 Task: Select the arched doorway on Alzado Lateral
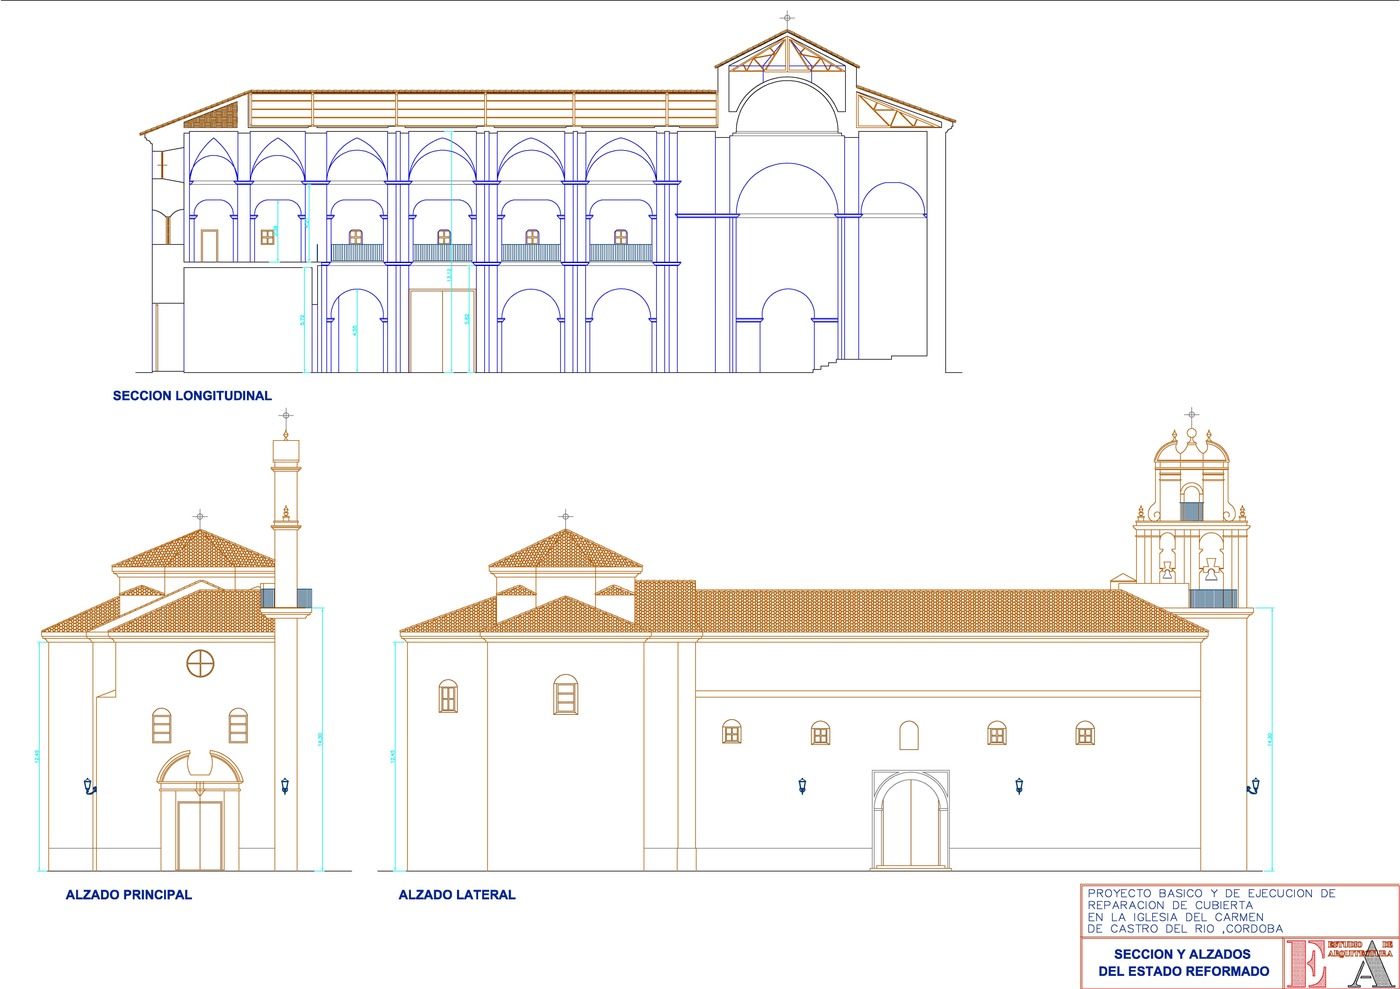[911, 820]
